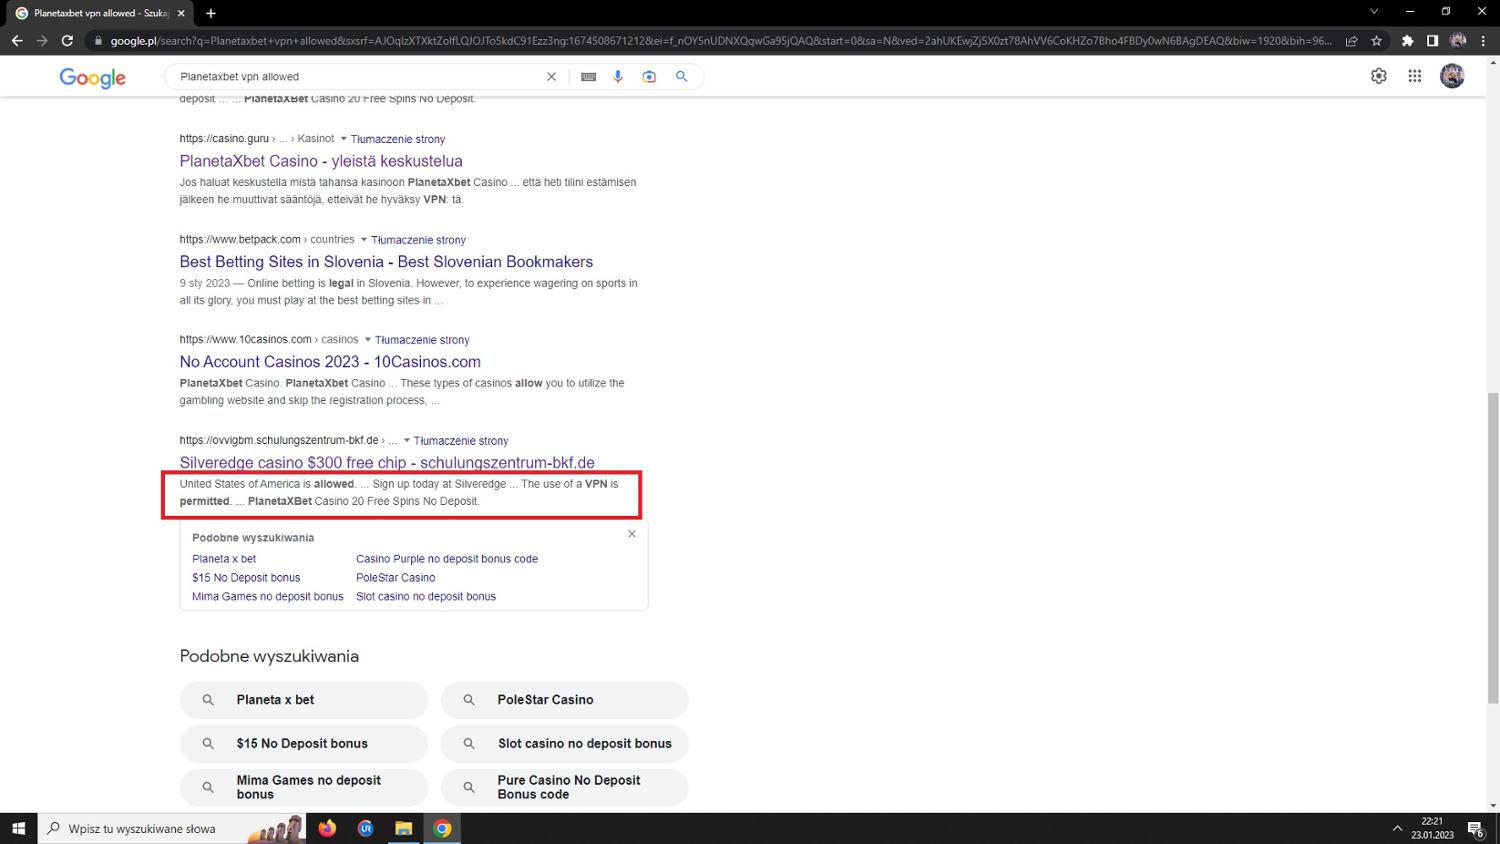Click the PoleStar Casino related search button
The height and width of the screenshot is (844, 1500).
click(x=564, y=700)
